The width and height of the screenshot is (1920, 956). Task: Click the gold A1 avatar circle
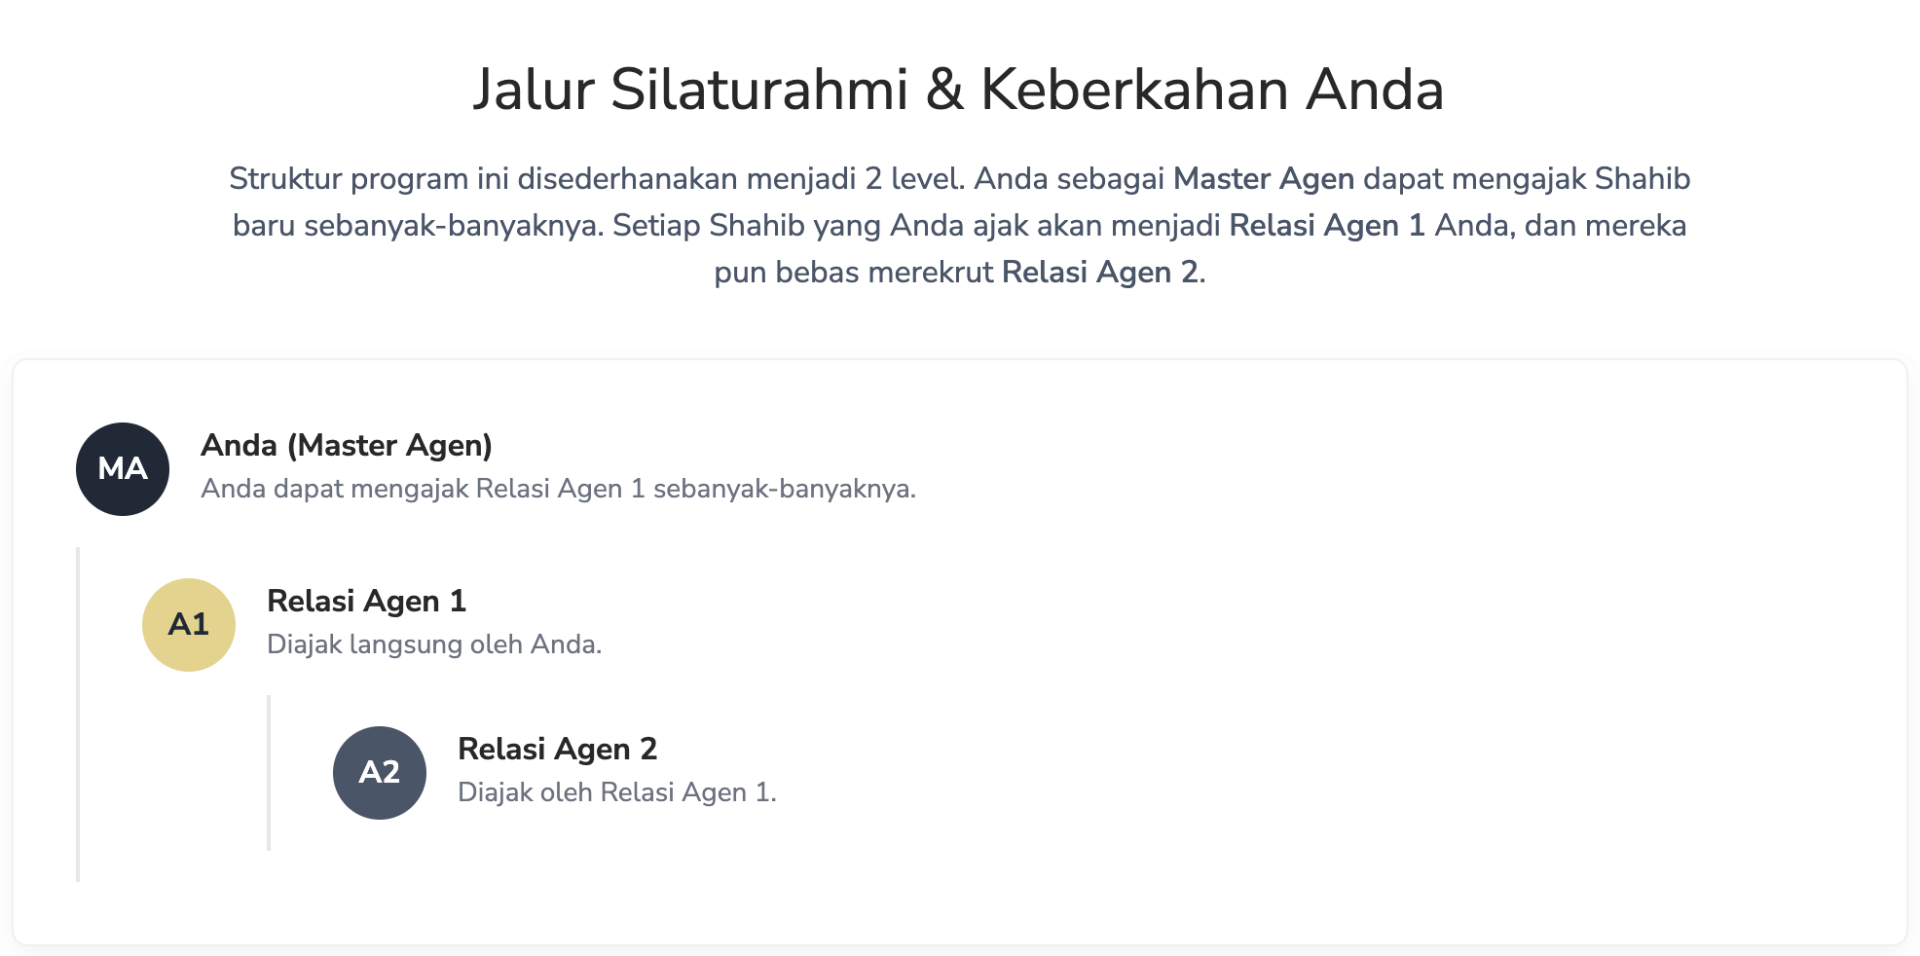(188, 625)
